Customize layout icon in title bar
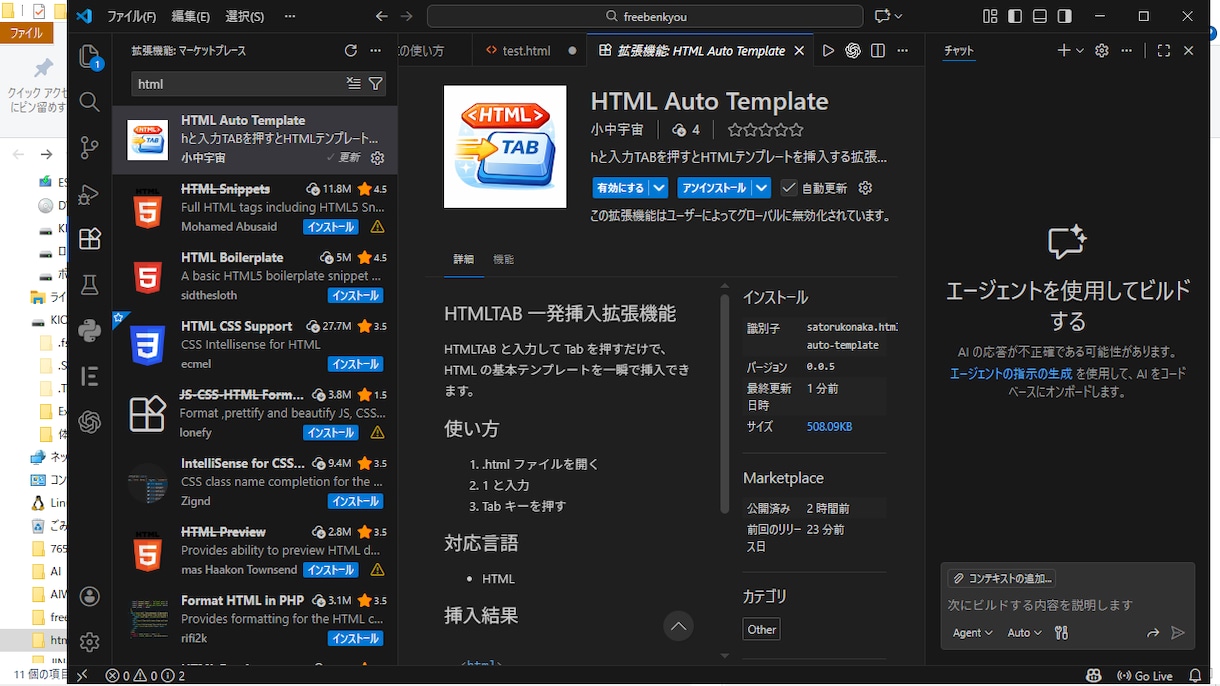Viewport: 1220px width, 686px height. coord(990,17)
